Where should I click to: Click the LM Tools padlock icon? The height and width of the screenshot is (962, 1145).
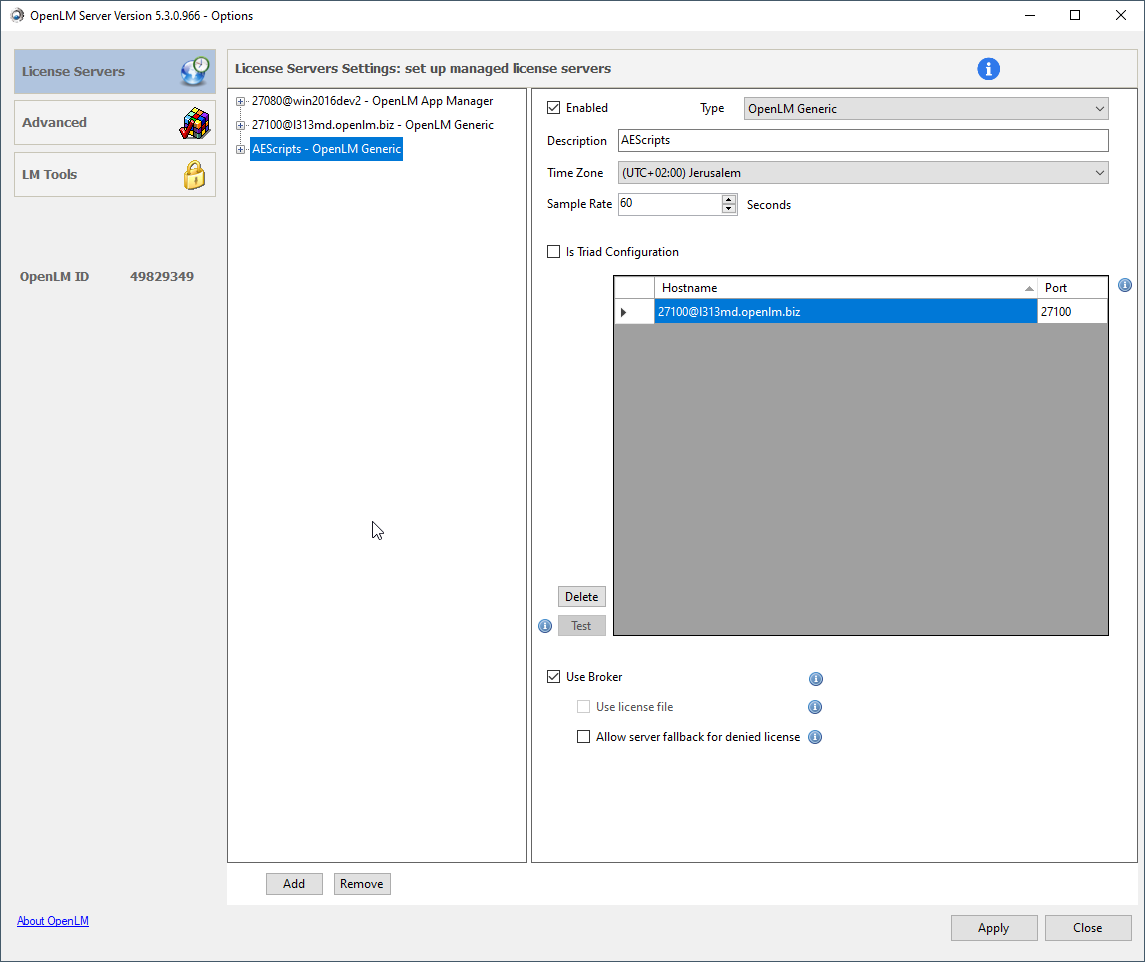[x=194, y=175]
